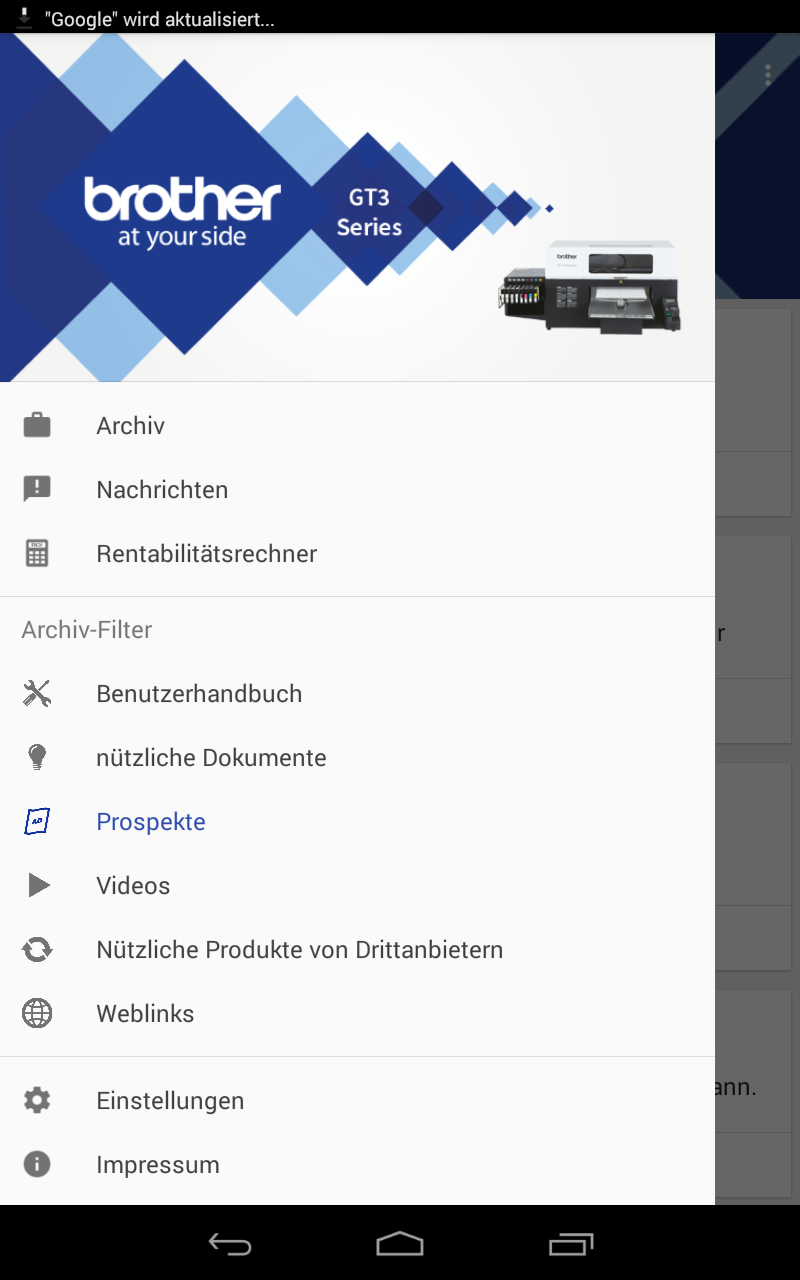The width and height of the screenshot is (800, 1280).
Task: Select the highlighted Prospekte filter
Action: [x=357, y=822]
